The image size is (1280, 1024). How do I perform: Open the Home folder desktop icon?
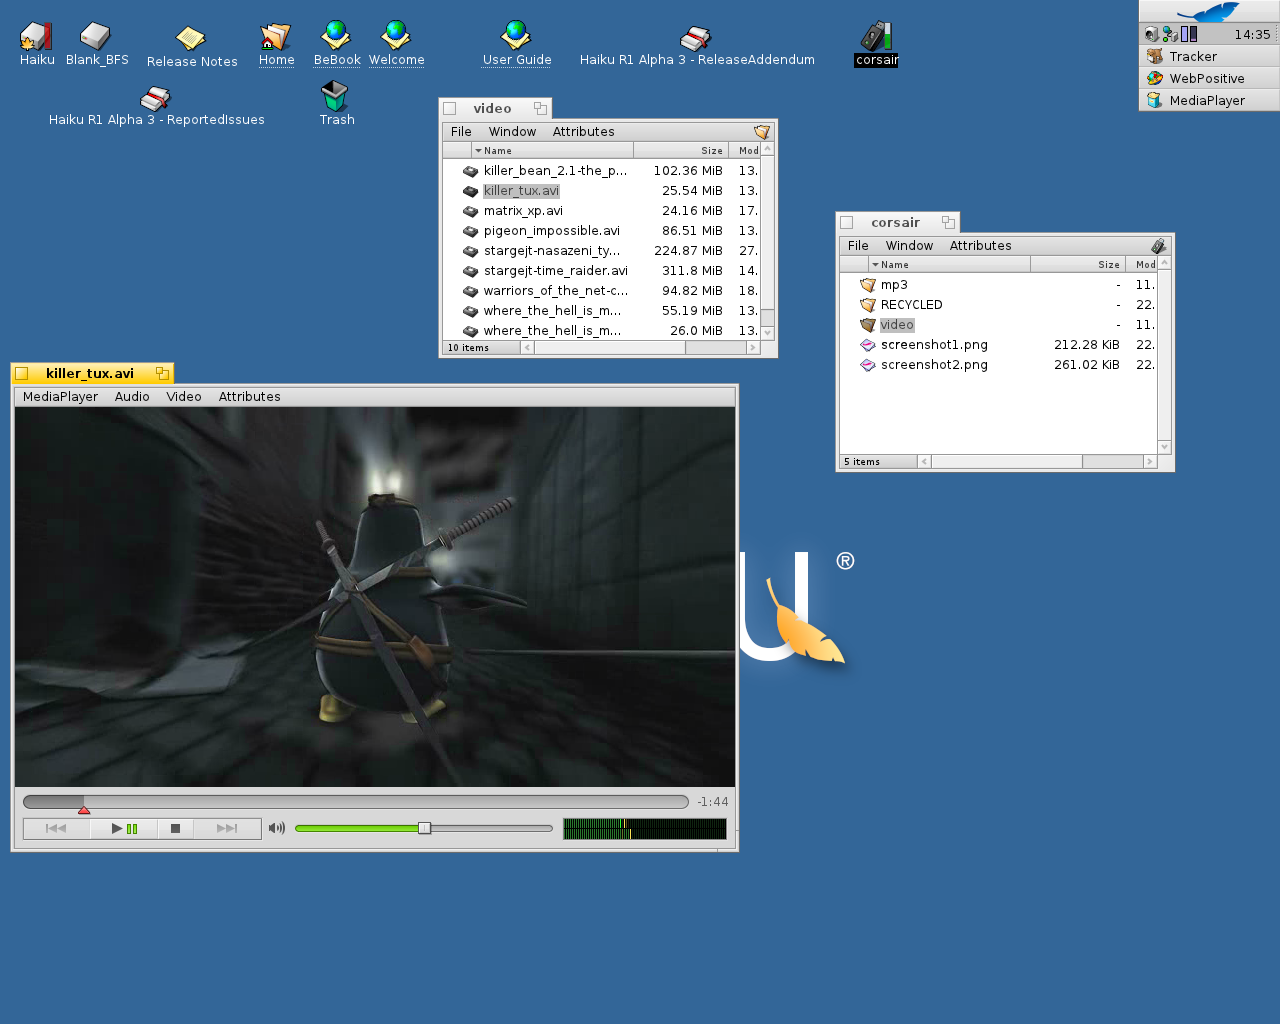[276, 37]
